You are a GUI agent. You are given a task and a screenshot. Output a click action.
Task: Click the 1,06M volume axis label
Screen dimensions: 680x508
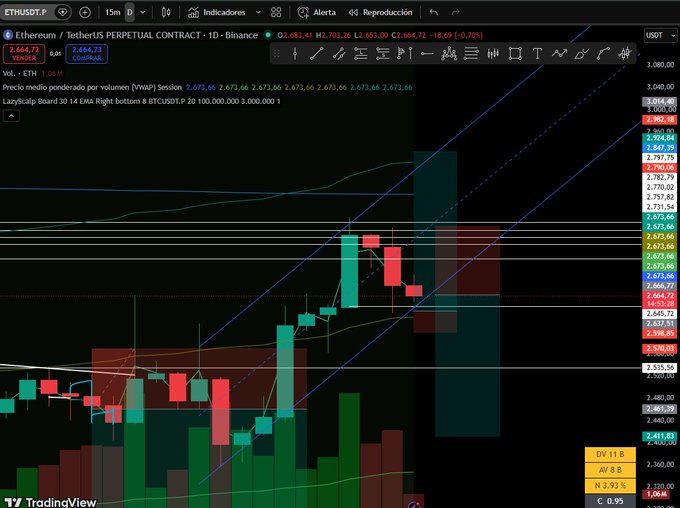656,494
